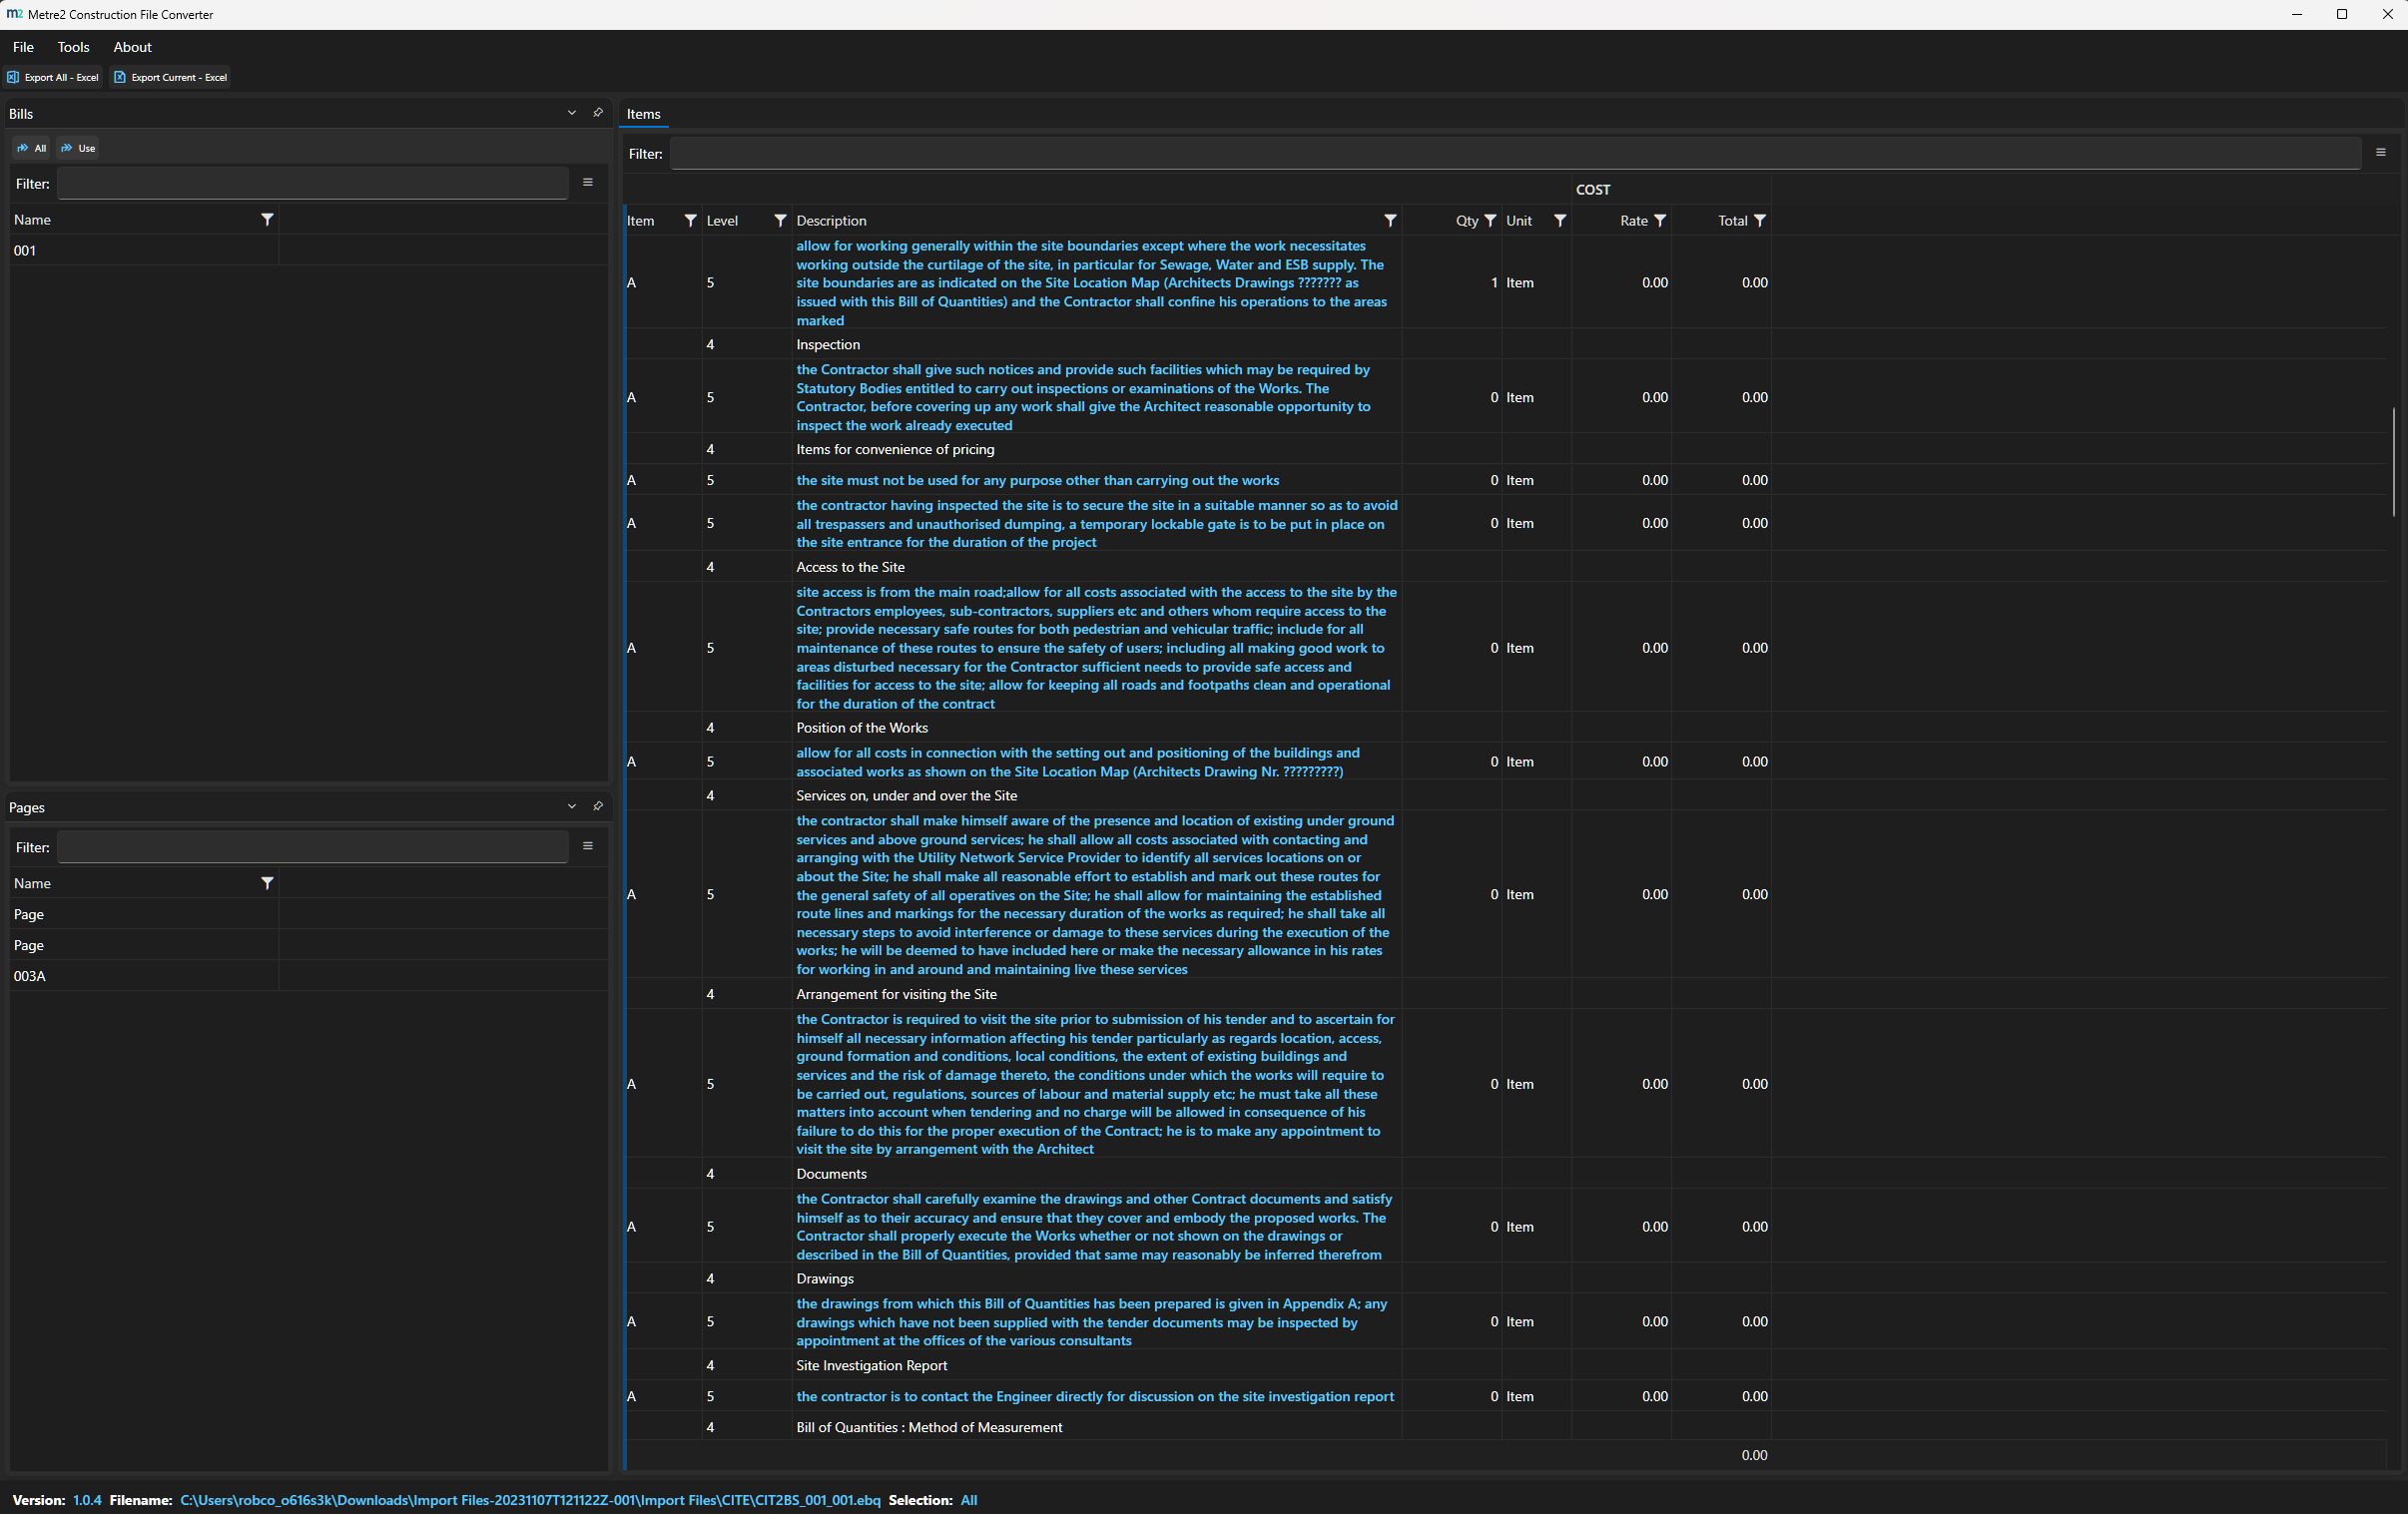The image size is (2408, 1514).
Task: Select the Items tab
Action: tap(643, 114)
